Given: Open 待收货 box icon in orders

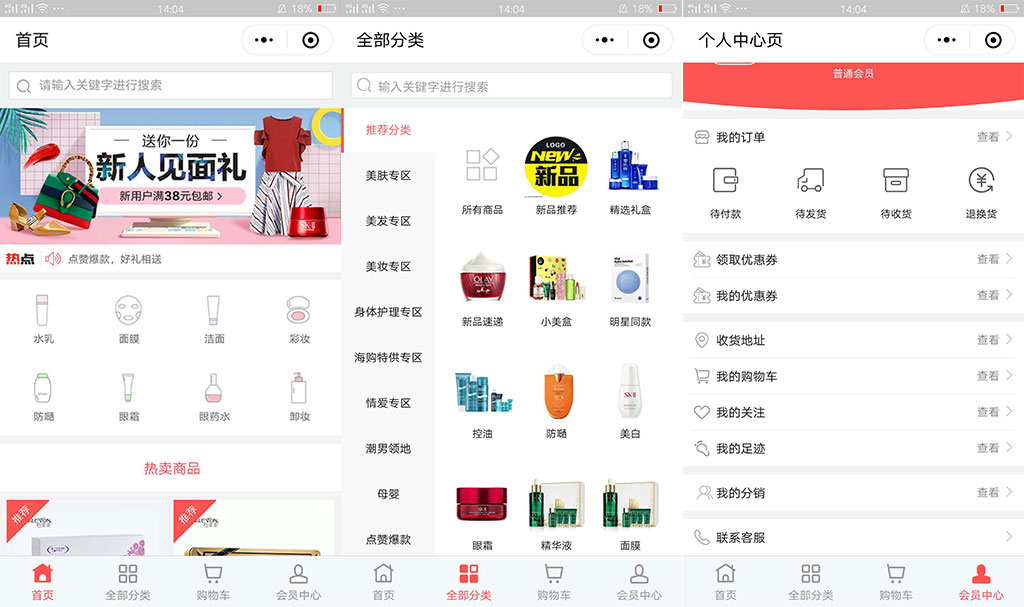Looking at the screenshot, I should pyautogui.click(x=895, y=181).
